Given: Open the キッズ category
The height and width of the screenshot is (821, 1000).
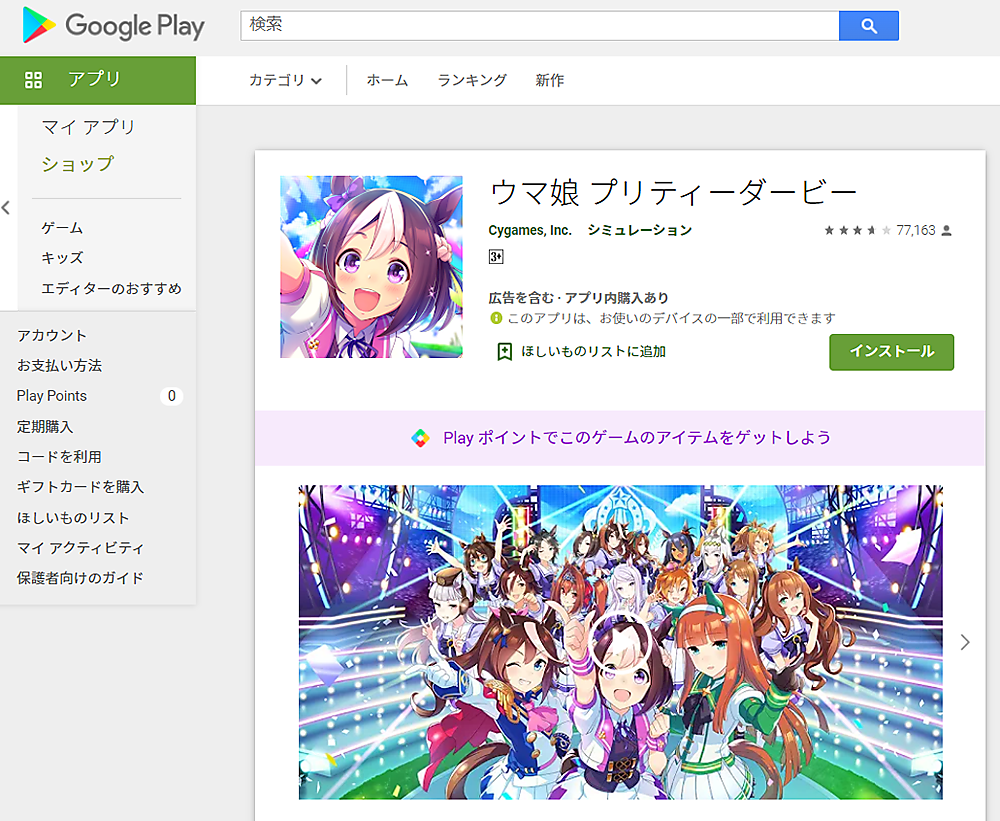Looking at the screenshot, I should pos(62,258).
